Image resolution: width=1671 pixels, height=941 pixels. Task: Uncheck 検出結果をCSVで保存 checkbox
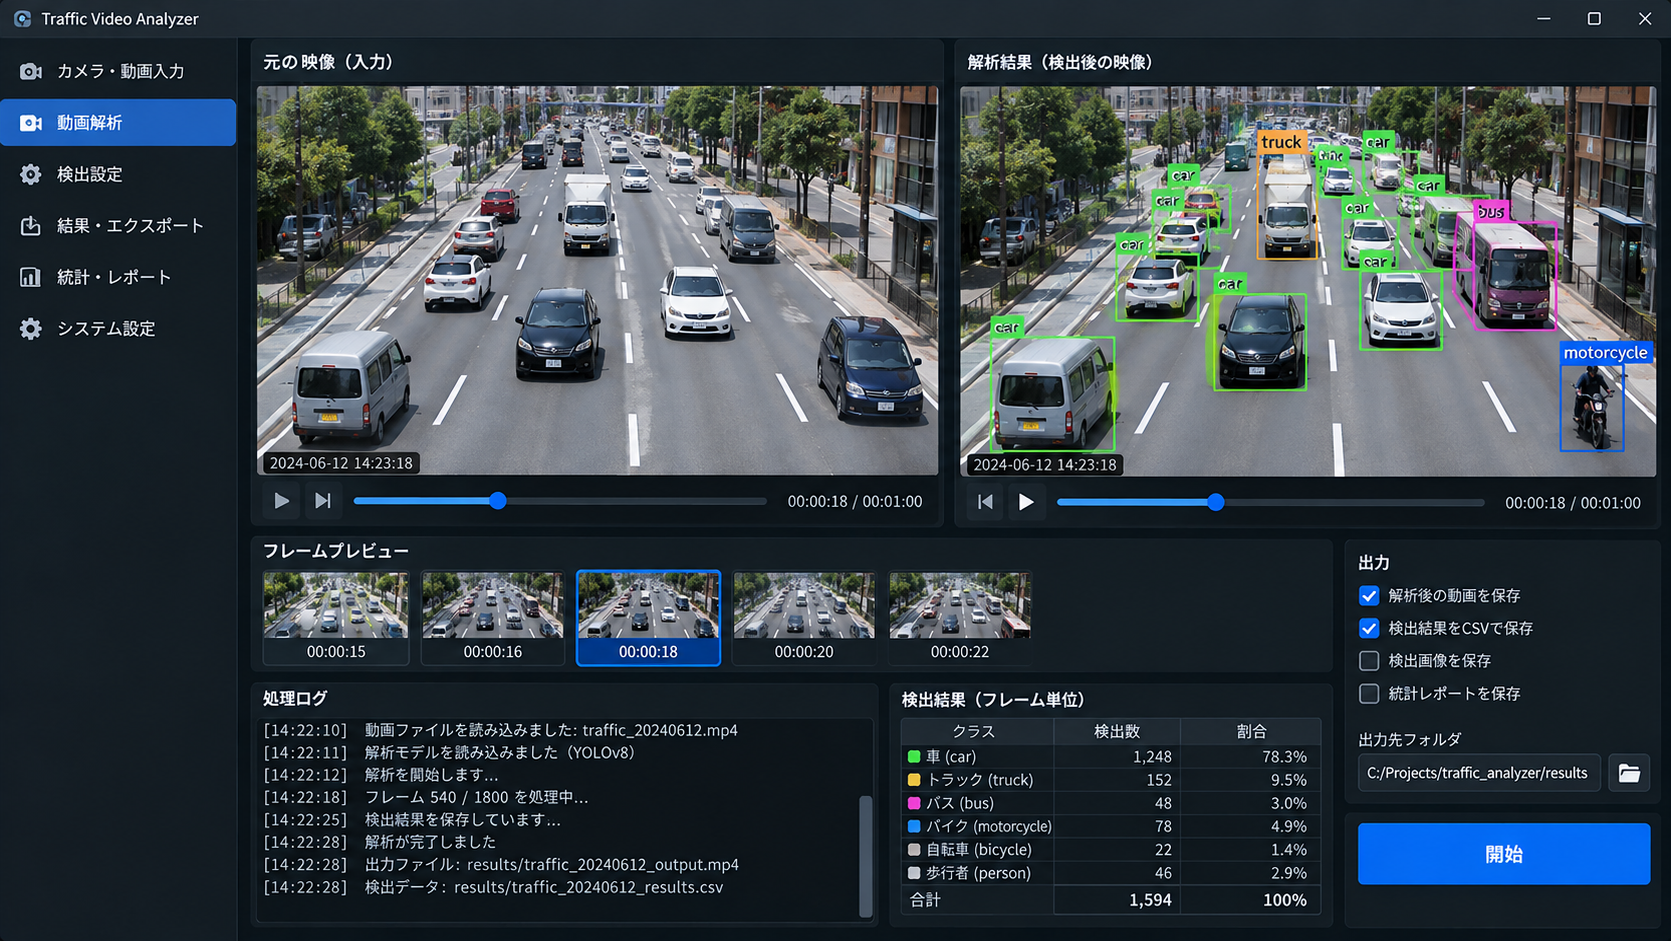coord(1369,628)
